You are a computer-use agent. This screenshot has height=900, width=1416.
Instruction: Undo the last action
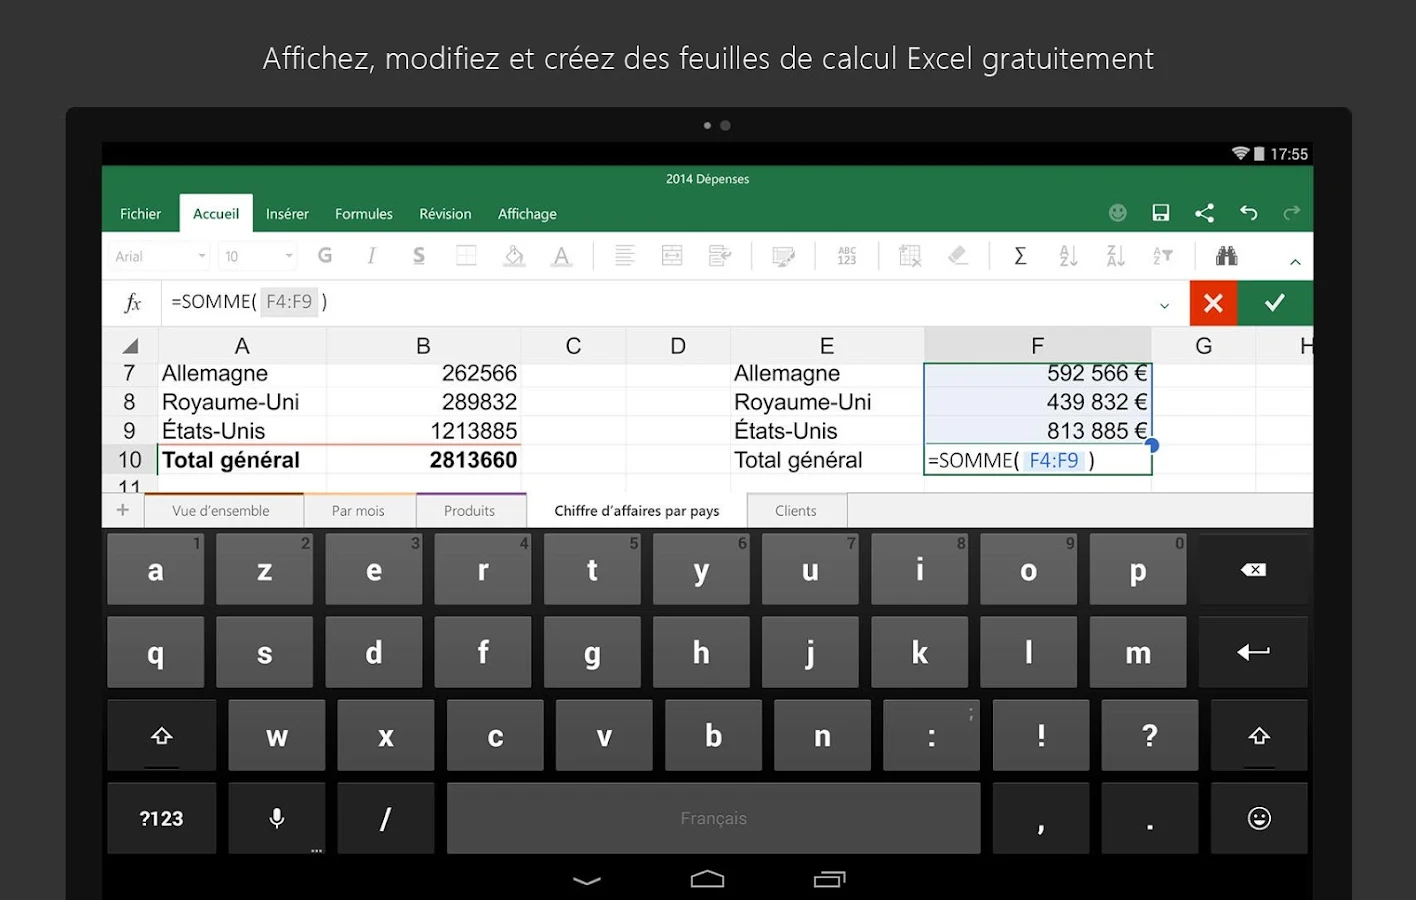[1248, 213]
